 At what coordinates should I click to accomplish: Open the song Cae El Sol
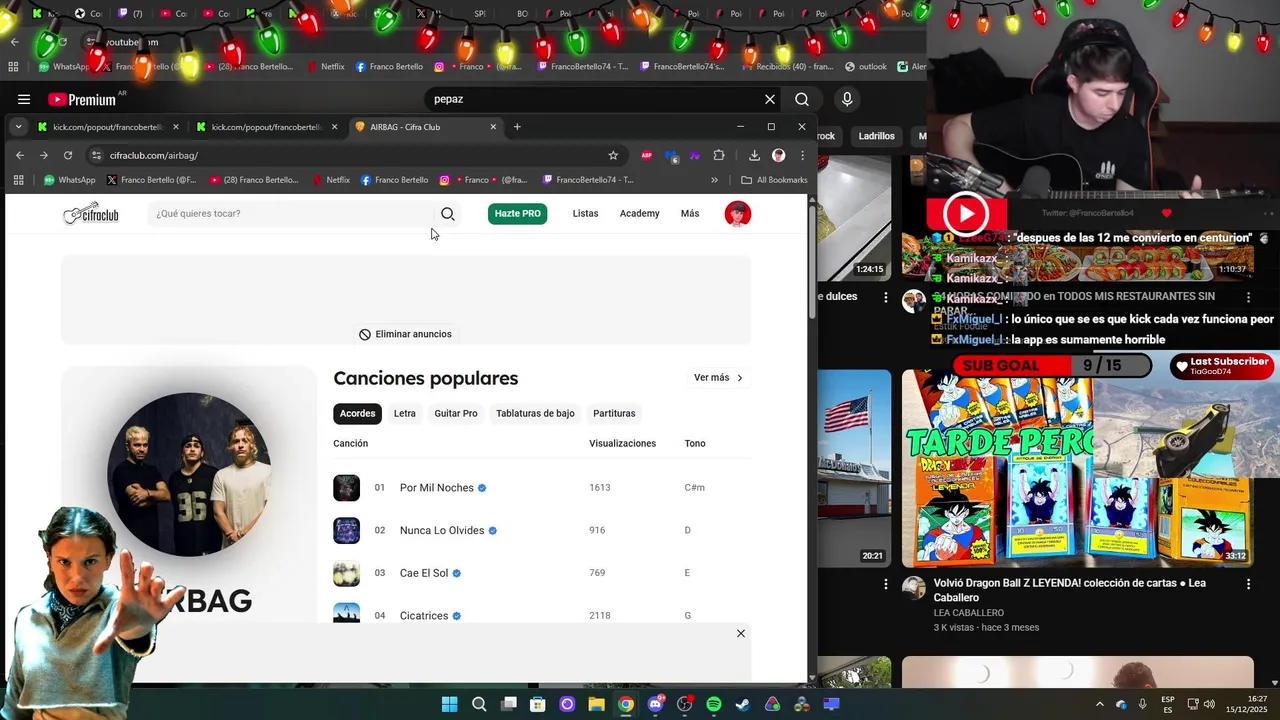[x=424, y=573]
